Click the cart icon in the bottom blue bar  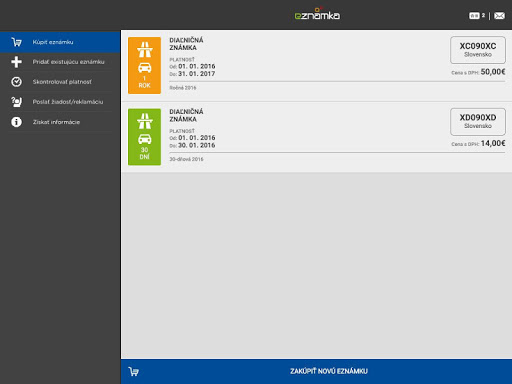134,371
